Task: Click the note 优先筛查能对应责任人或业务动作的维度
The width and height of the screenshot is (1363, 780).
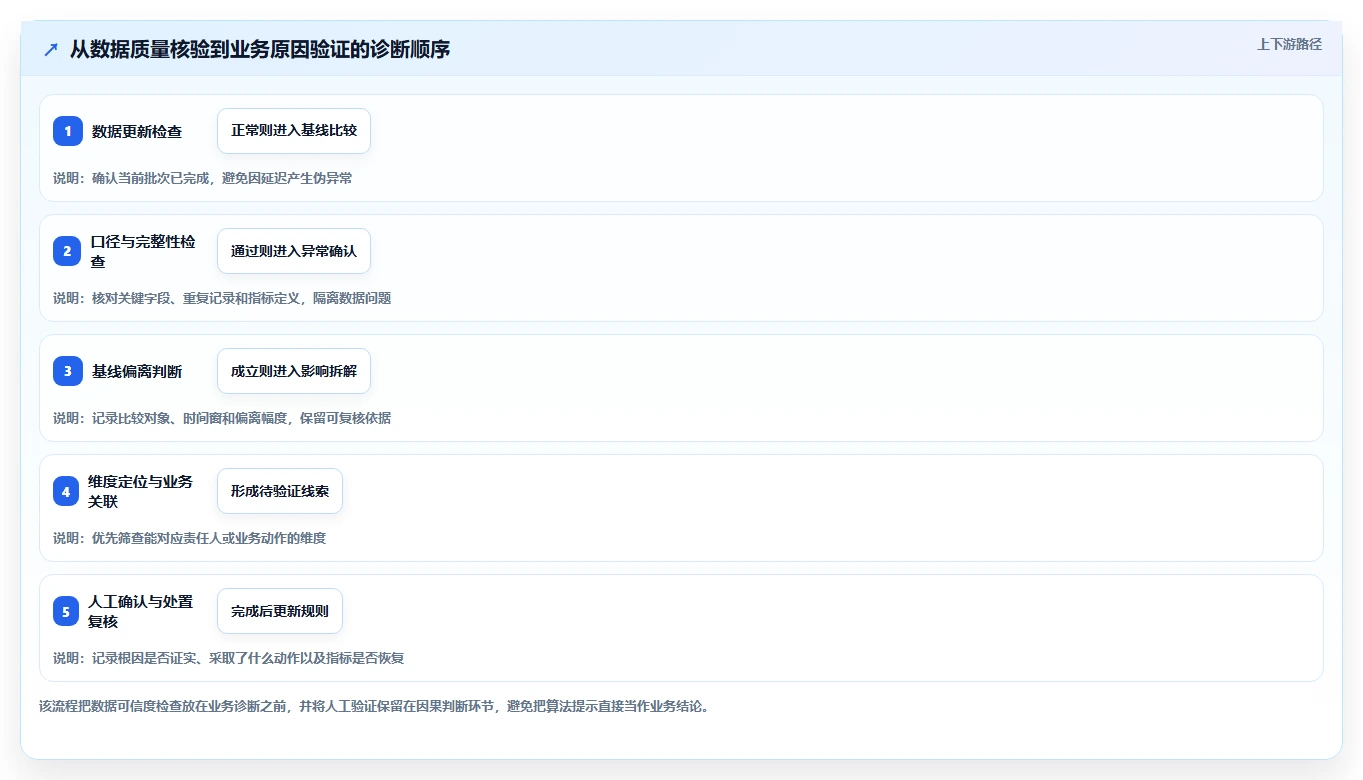Action: 209,538
